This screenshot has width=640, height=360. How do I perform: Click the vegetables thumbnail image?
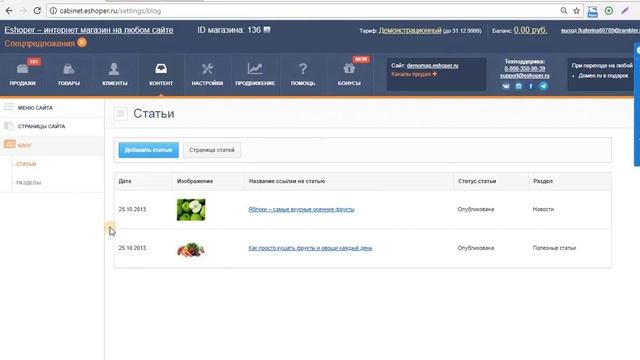(x=191, y=249)
